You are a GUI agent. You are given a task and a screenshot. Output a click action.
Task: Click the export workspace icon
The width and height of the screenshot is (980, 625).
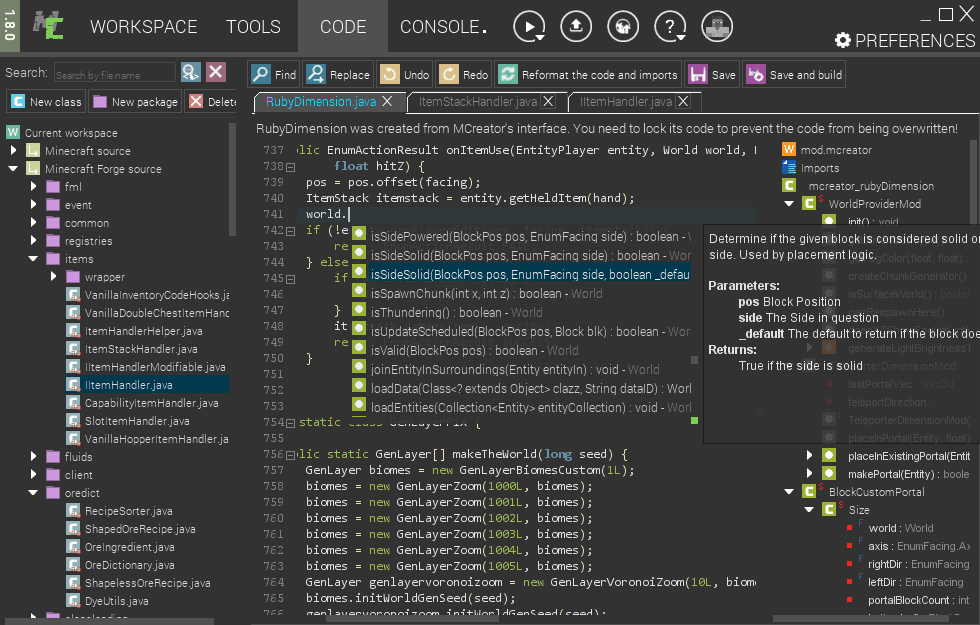point(576,26)
